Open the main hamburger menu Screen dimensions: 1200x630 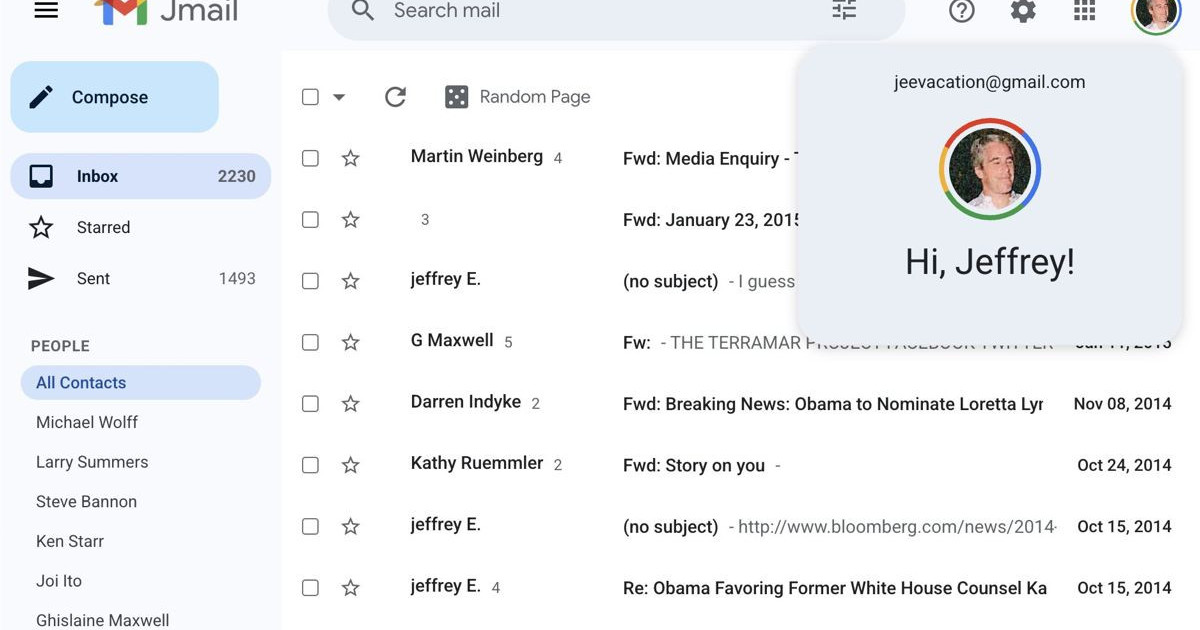(46, 11)
